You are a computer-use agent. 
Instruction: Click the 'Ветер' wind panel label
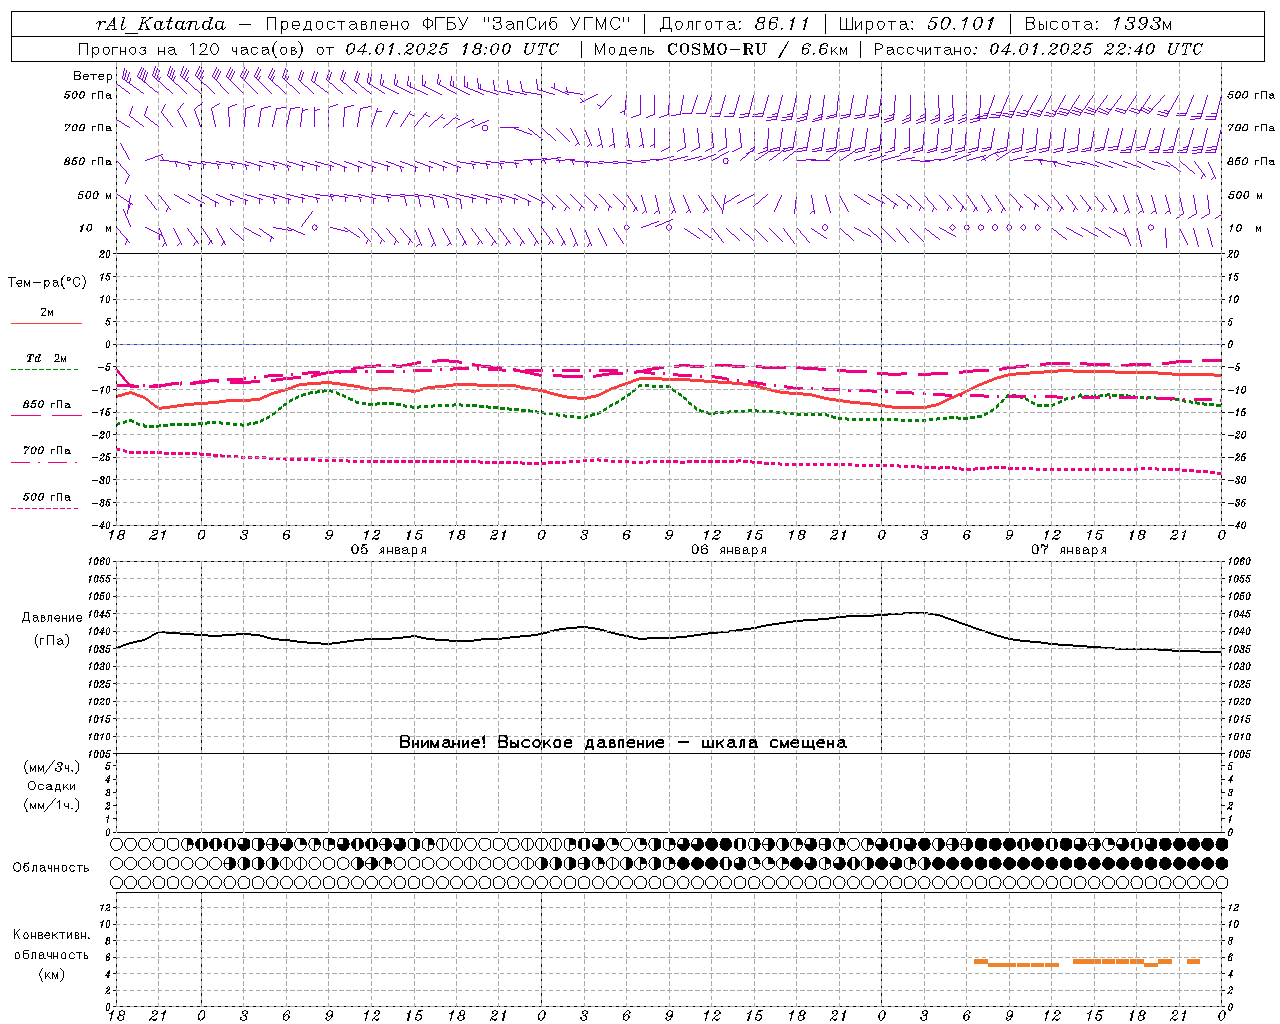point(92,76)
